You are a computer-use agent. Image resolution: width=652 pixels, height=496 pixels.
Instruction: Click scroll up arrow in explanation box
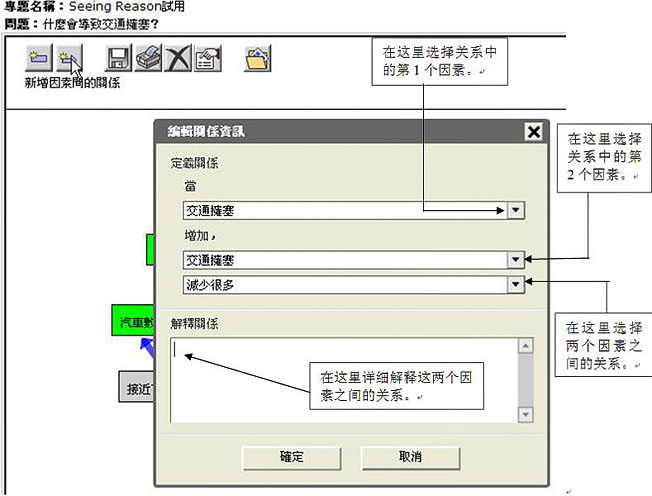pyautogui.click(x=524, y=347)
